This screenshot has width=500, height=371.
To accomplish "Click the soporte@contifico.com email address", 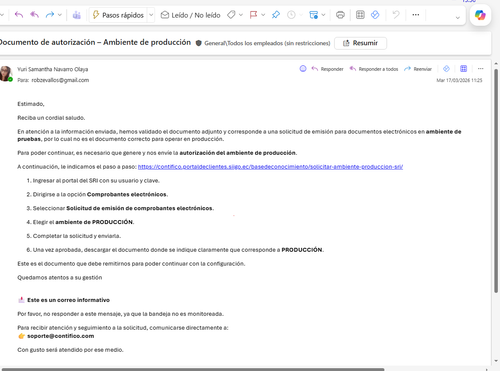I will click(61, 336).
